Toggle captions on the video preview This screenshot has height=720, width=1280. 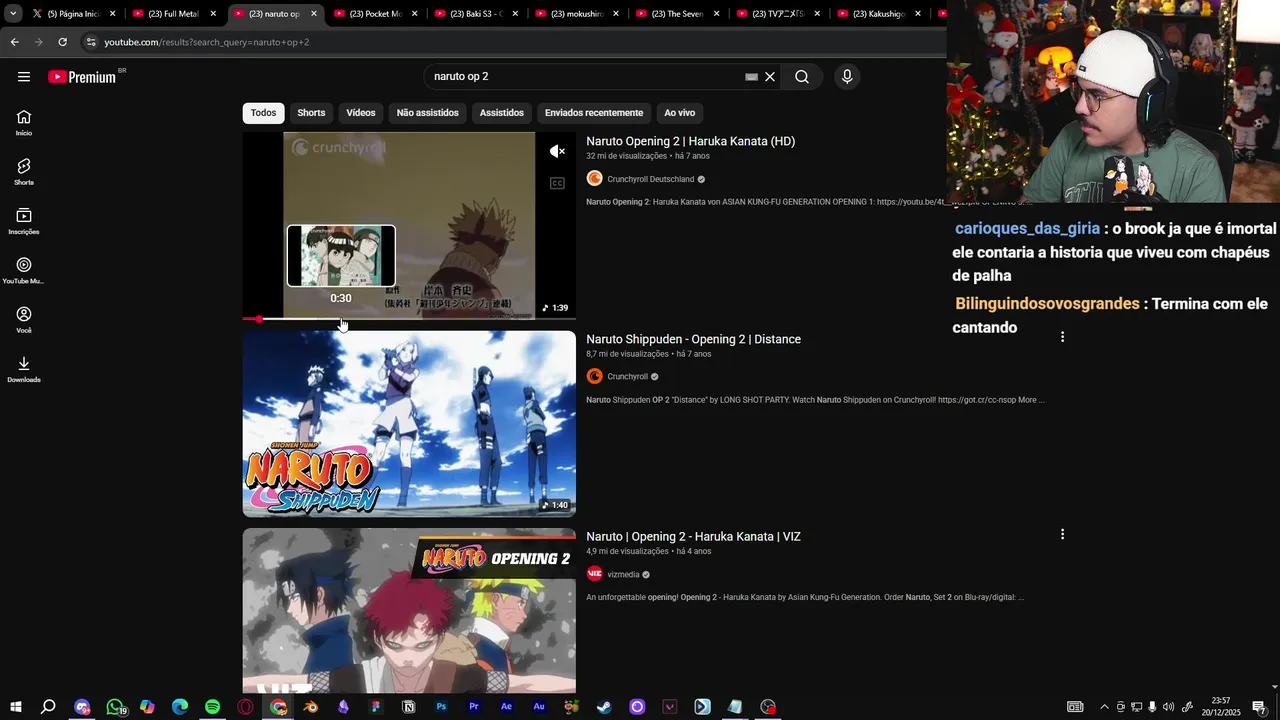(x=557, y=183)
